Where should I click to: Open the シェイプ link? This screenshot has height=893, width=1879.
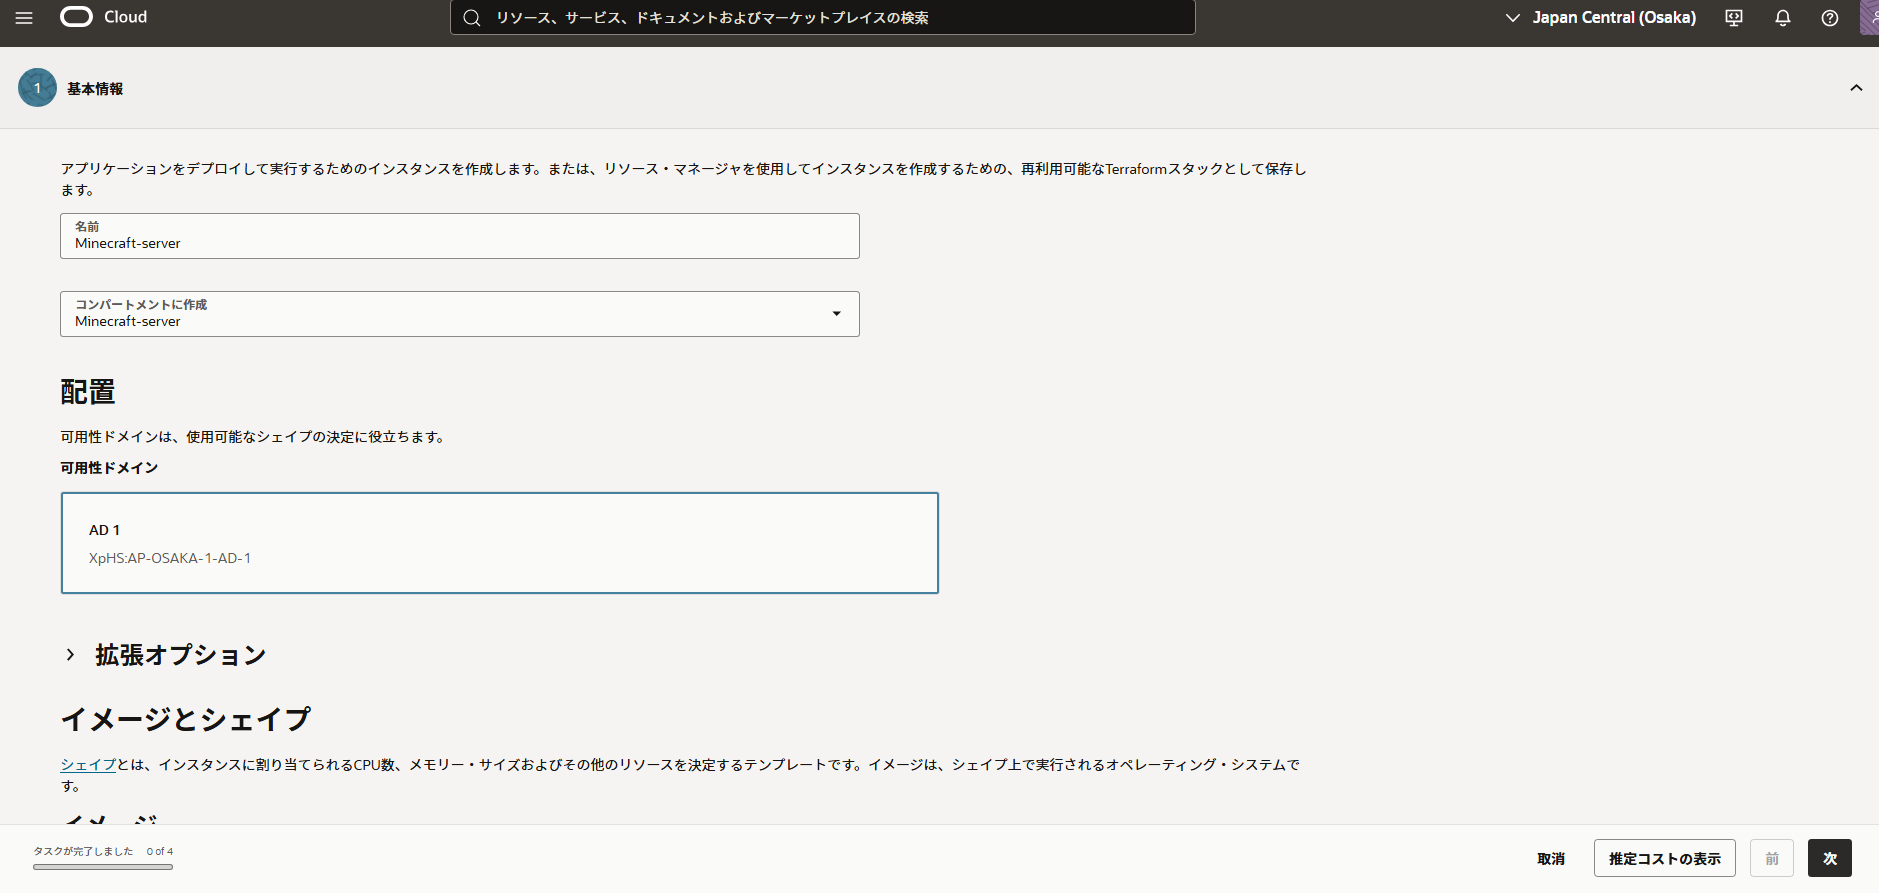click(x=88, y=765)
